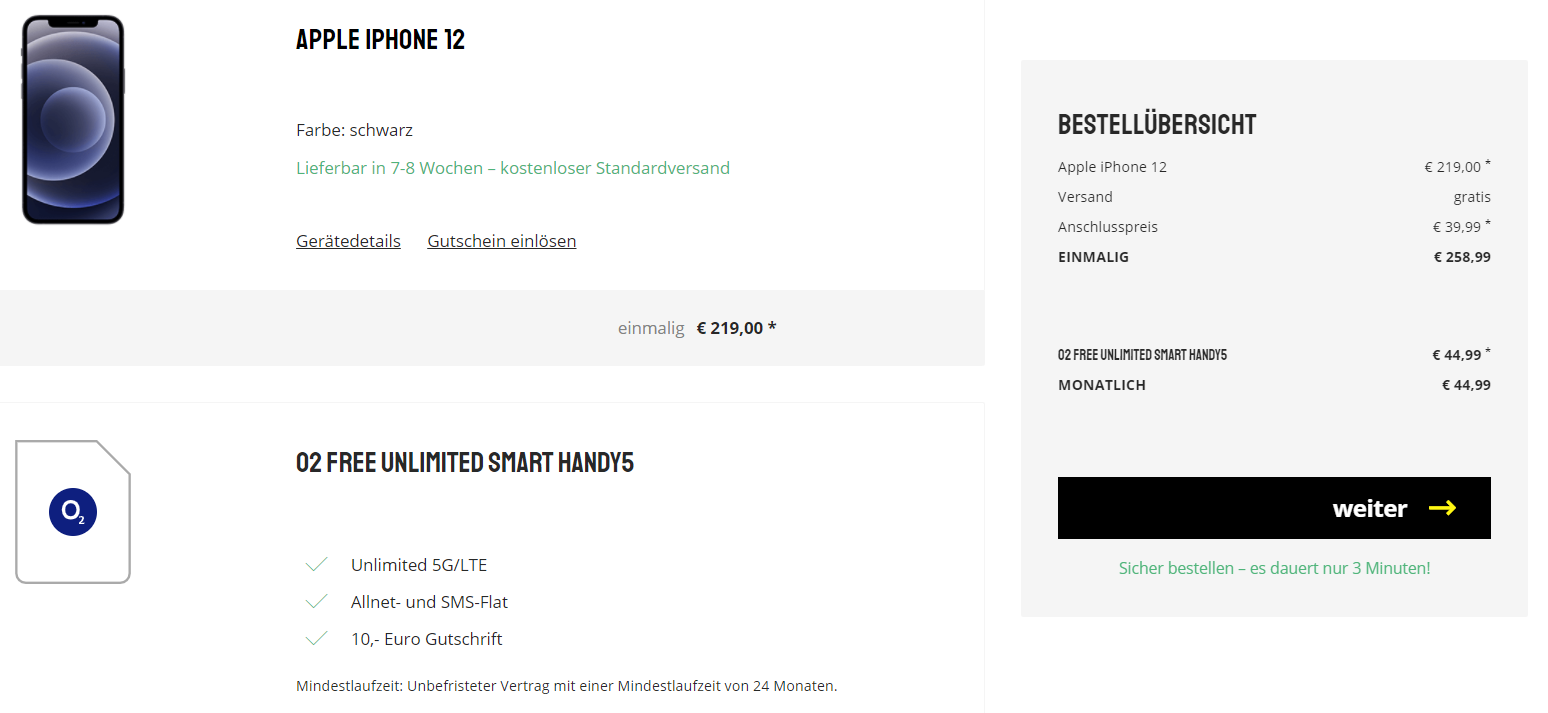Click O2 Free Unlimited Smart Handy5 summary line
Screen dimensions: 1548x713
1142,355
